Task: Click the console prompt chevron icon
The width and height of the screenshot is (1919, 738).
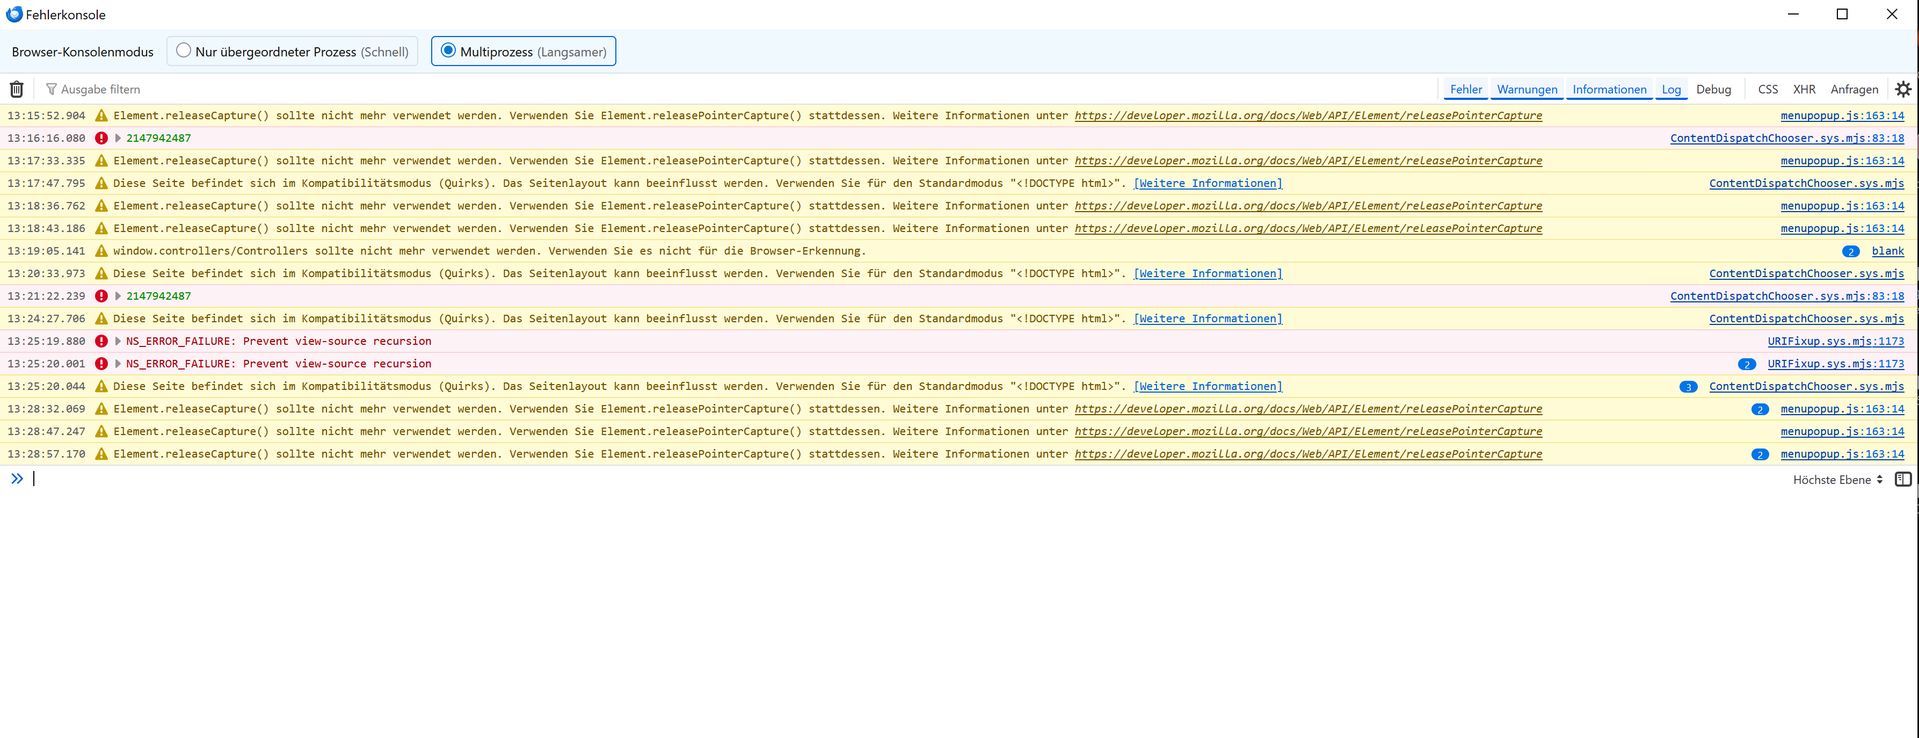Action: (17, 479)
